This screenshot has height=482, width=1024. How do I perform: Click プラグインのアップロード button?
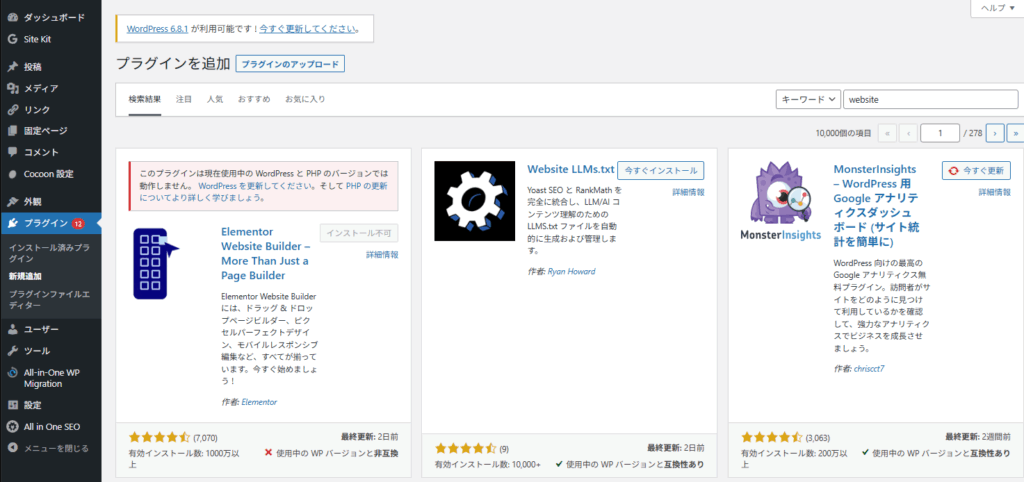[290, 64]
